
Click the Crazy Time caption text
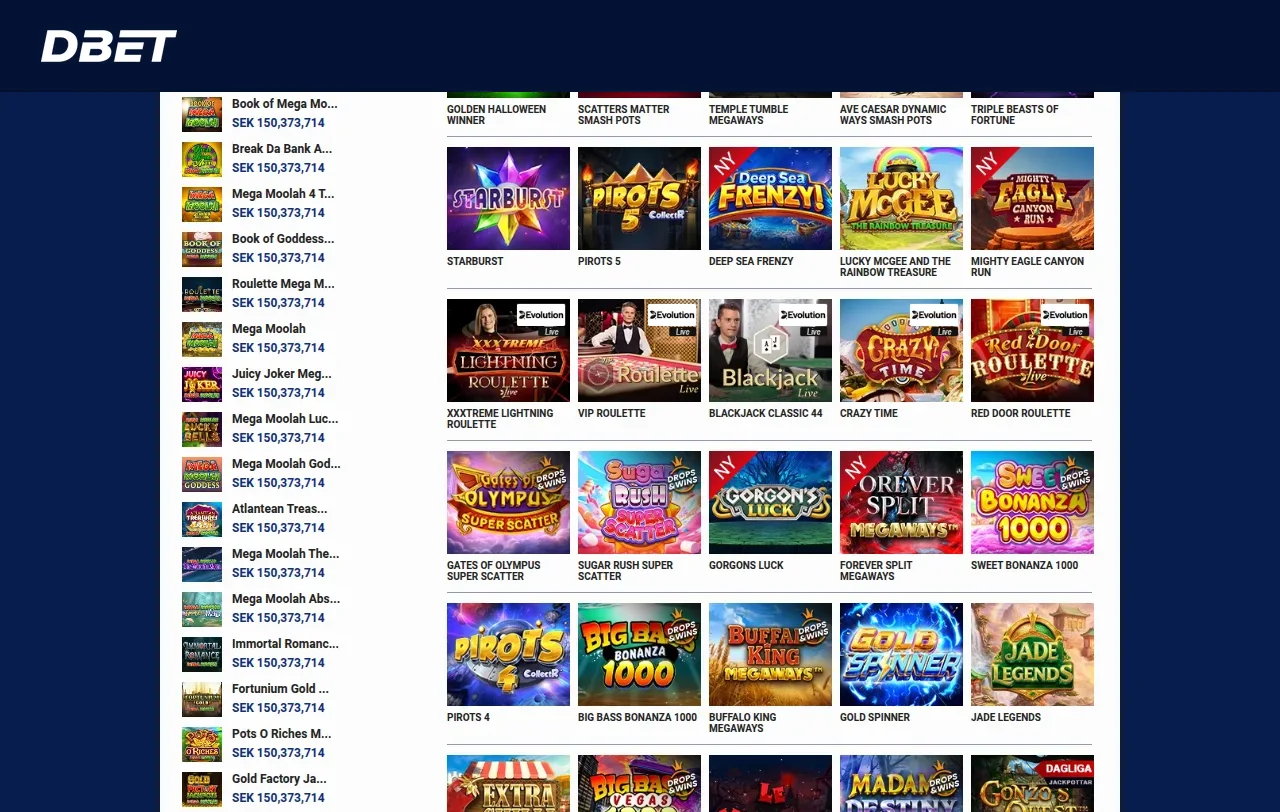coord(869,413)
